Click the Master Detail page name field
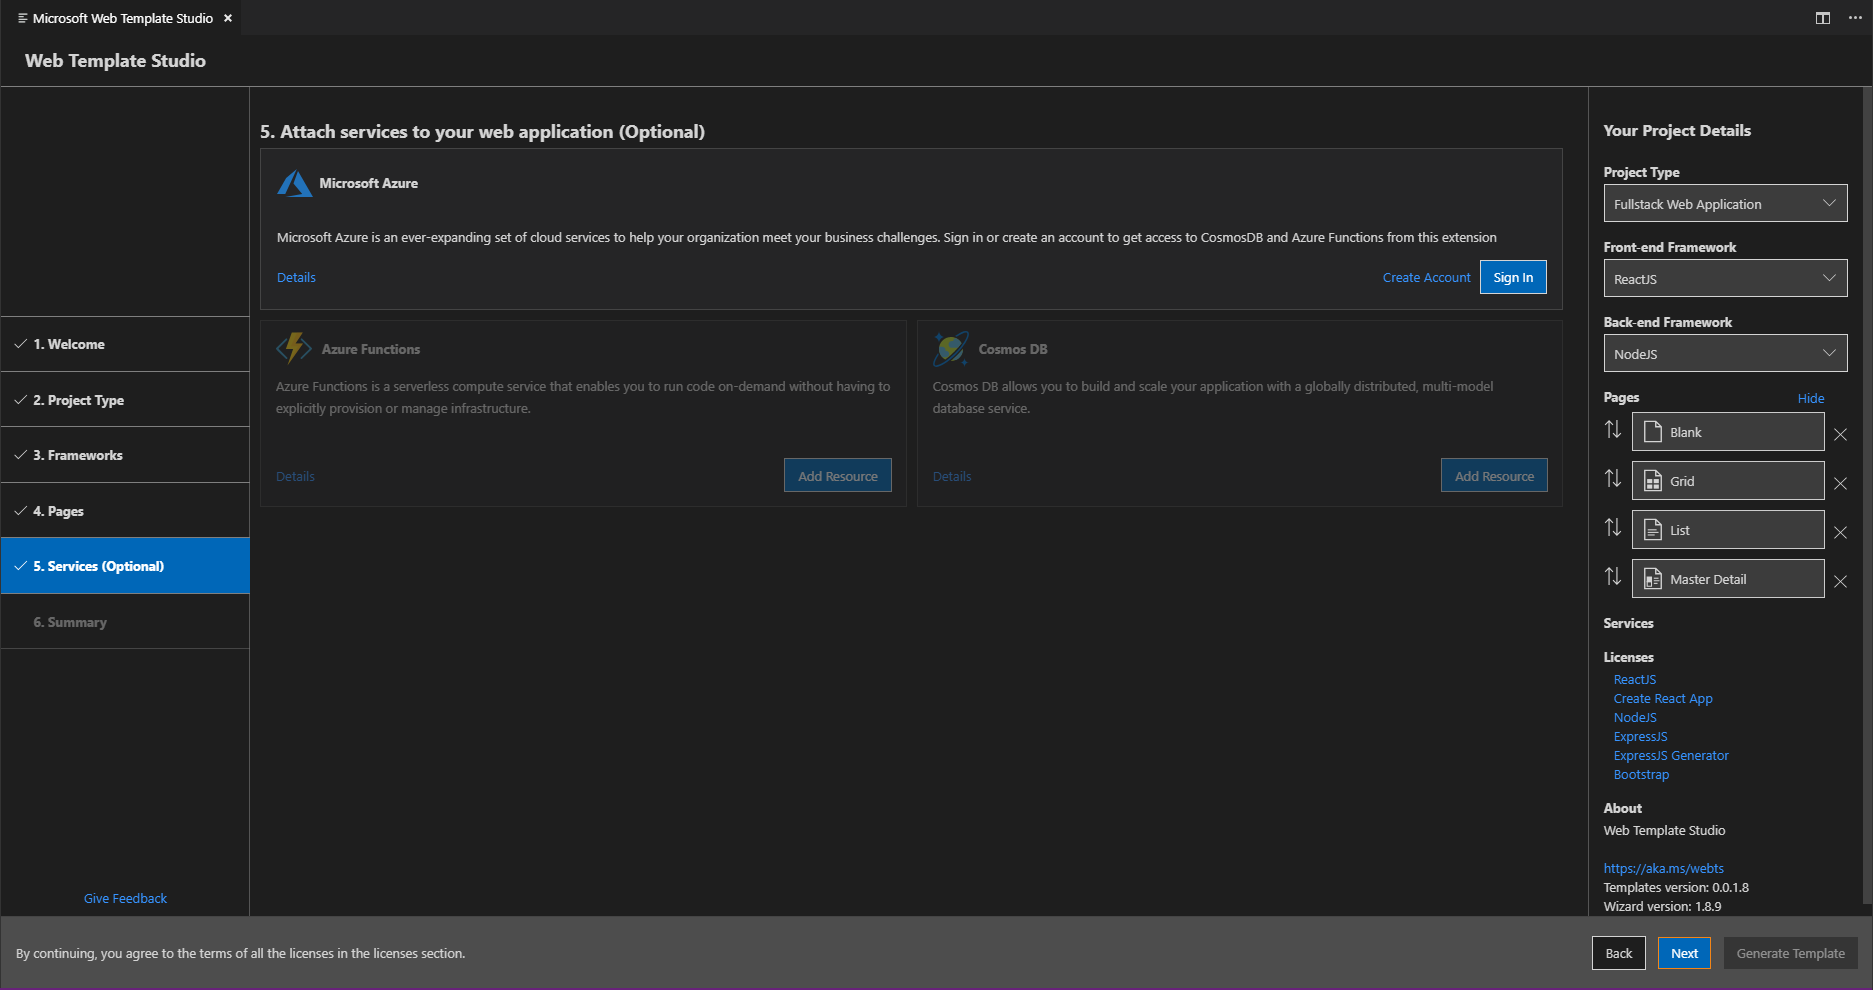The height and width of the screenshot is (990, 1873). pyautogui.click(x=1728, y=579)
